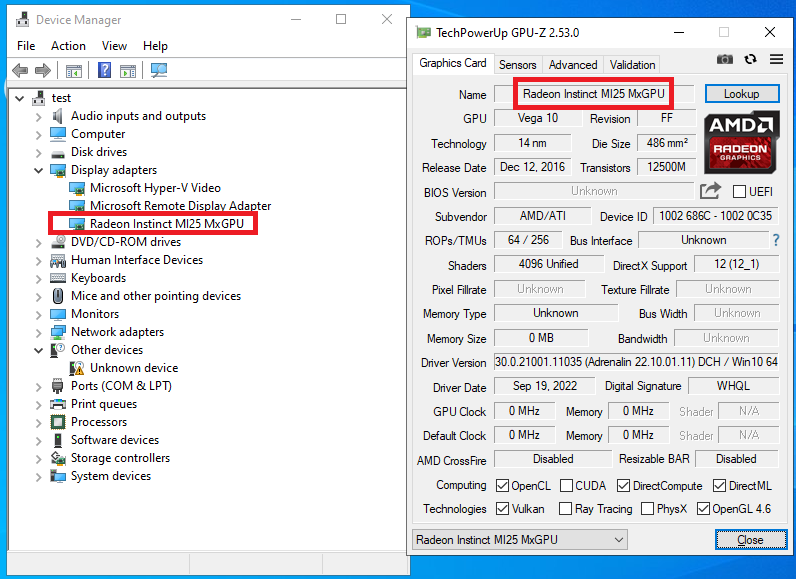Open the GPU selection dropdown at bottom
The width and height of the screenshot is (796, 579).
pyautogui.click(x=520, y=539)
